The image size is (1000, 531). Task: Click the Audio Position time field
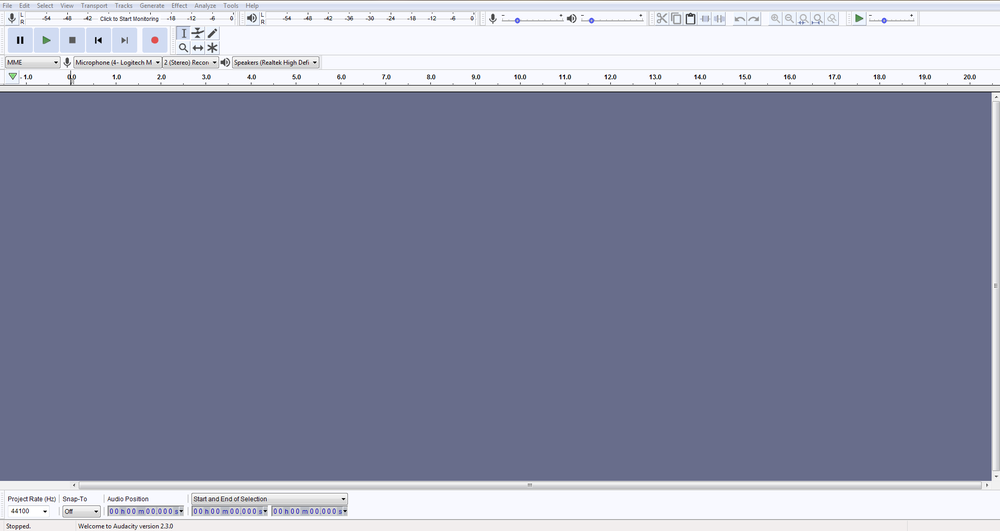[x=143, y=511]
